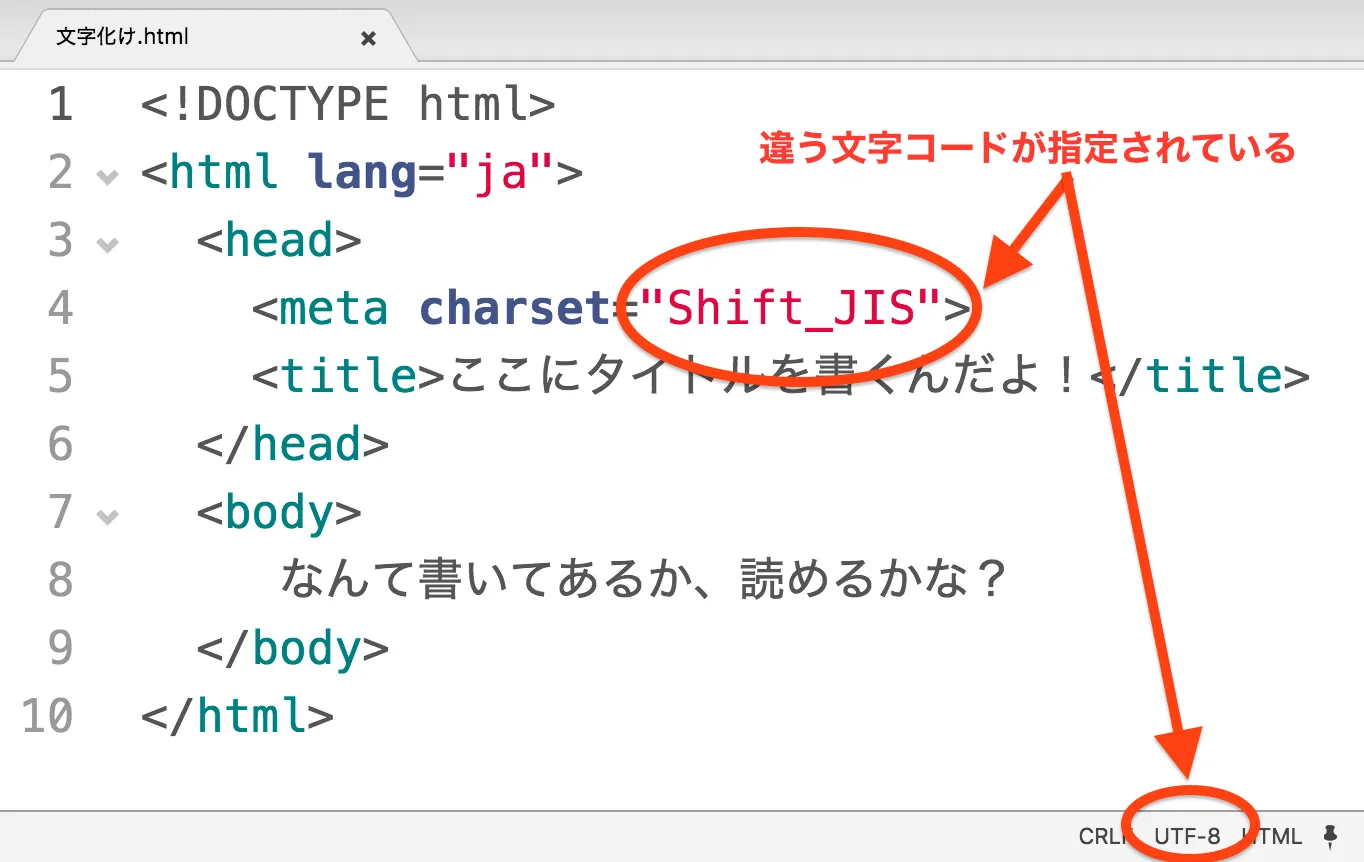
Task: Close the 文字化け.html tab
Action: (368, 38)
